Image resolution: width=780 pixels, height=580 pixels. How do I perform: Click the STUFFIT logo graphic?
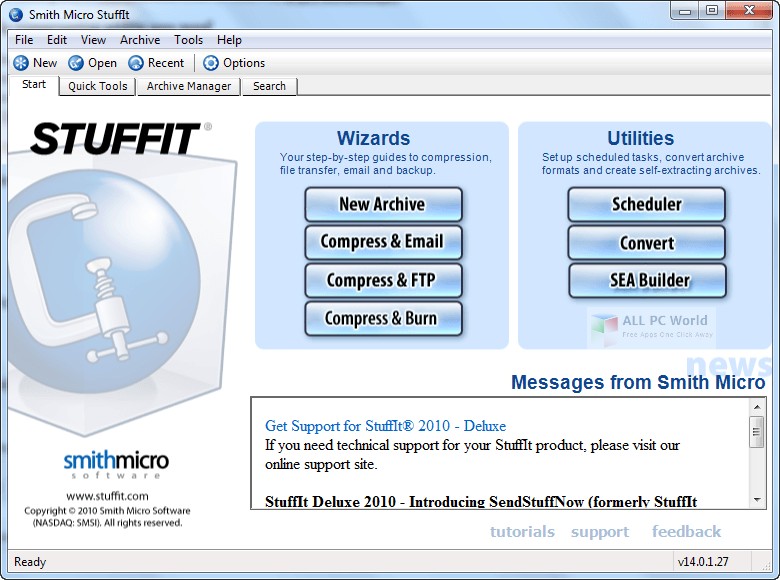pyautogui.click(x=116, y=138)
